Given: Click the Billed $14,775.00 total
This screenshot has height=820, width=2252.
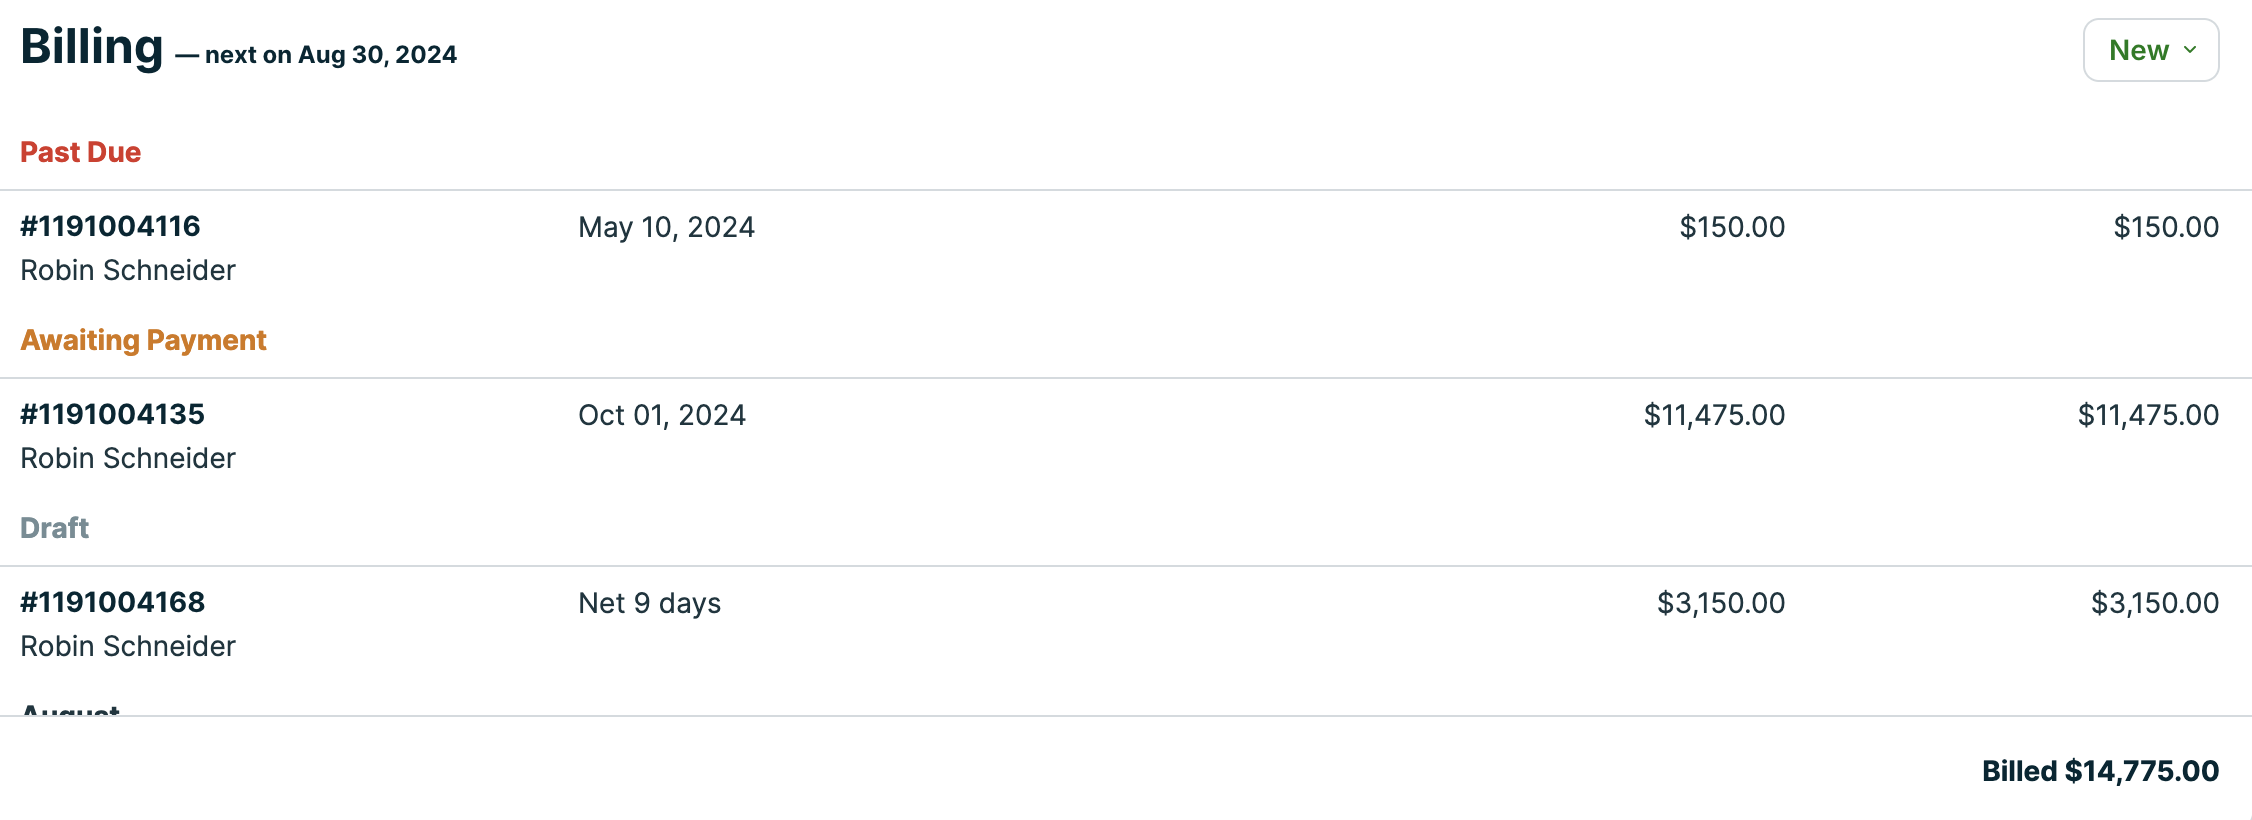Looking at the screenshot, I should (2100, 771).
